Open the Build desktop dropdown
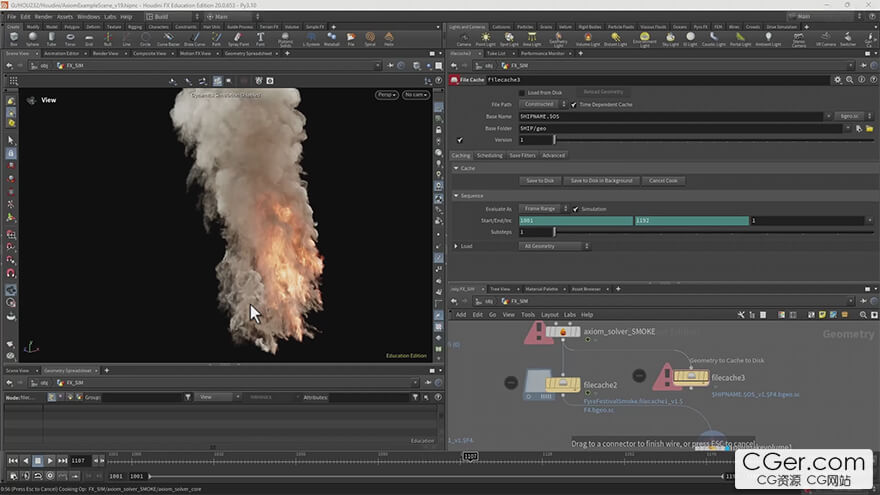The image size is (880, 495). (172, 17)
